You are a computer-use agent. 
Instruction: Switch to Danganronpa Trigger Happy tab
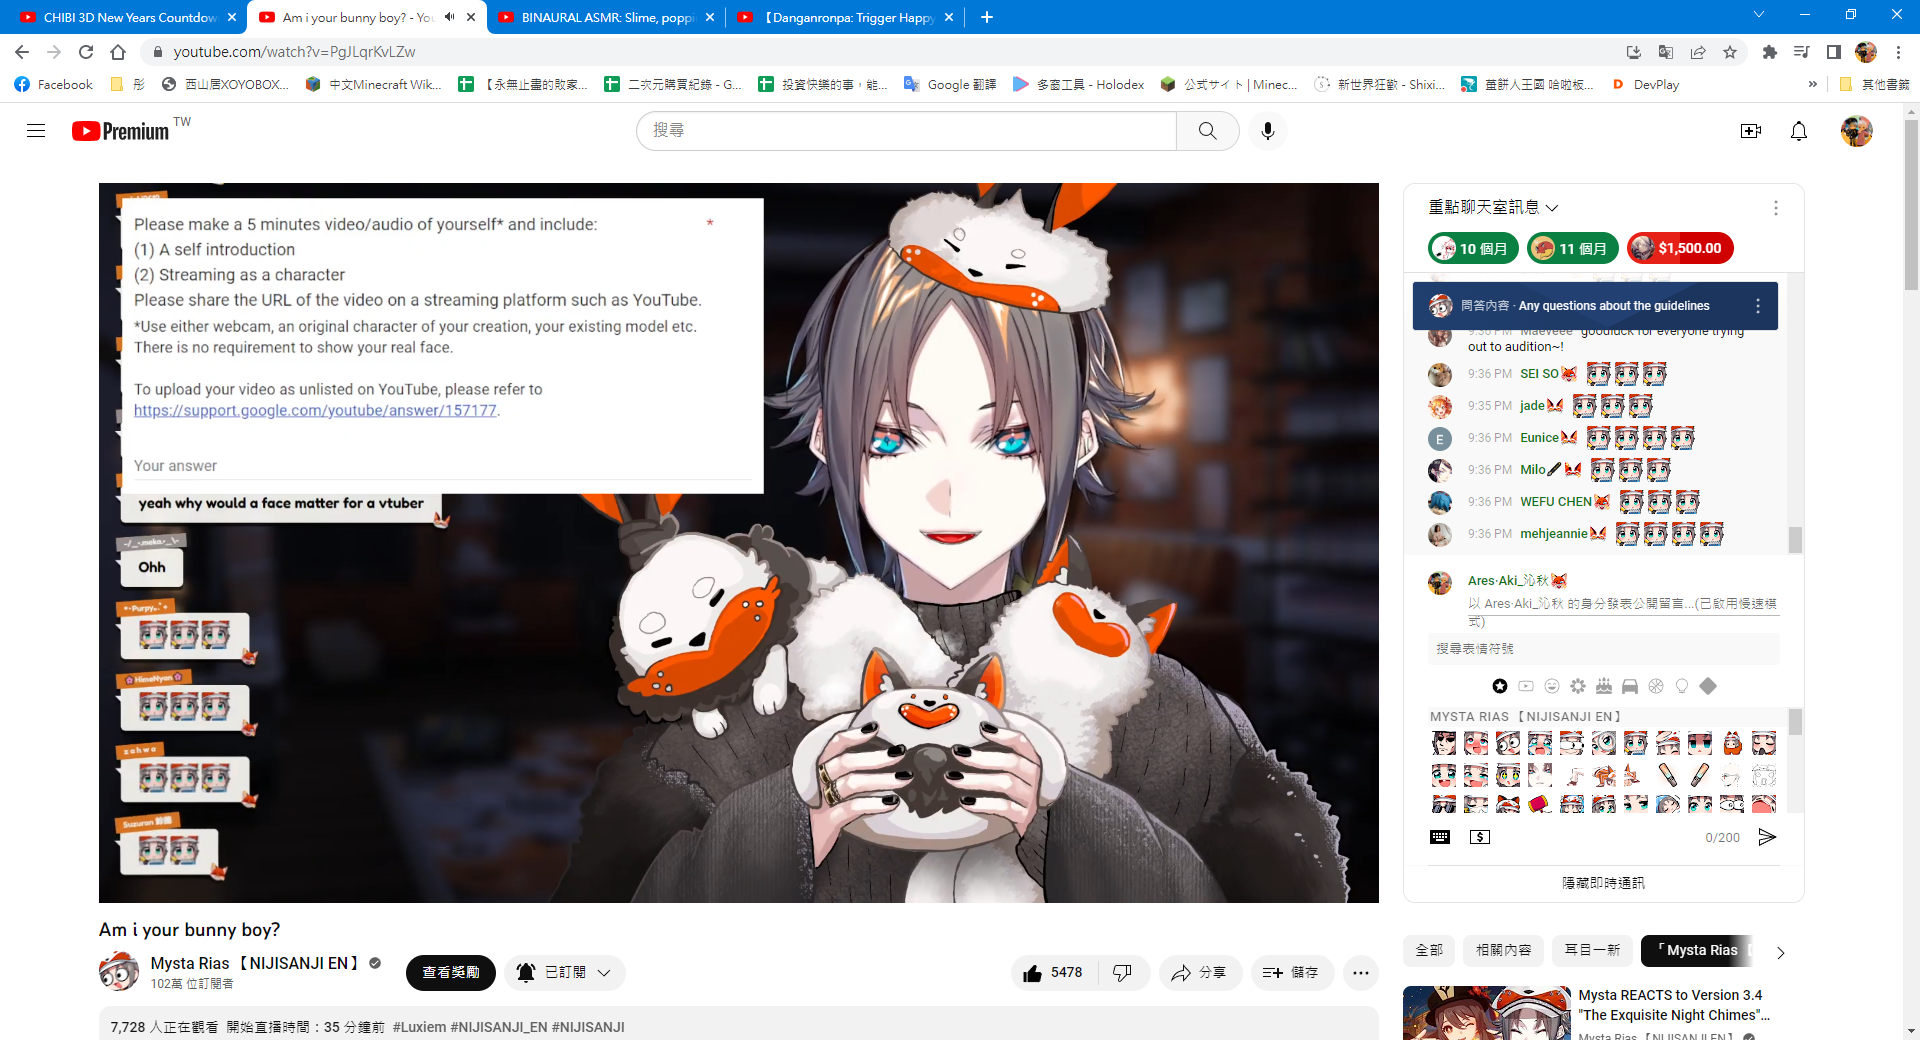tap(845, 17)
